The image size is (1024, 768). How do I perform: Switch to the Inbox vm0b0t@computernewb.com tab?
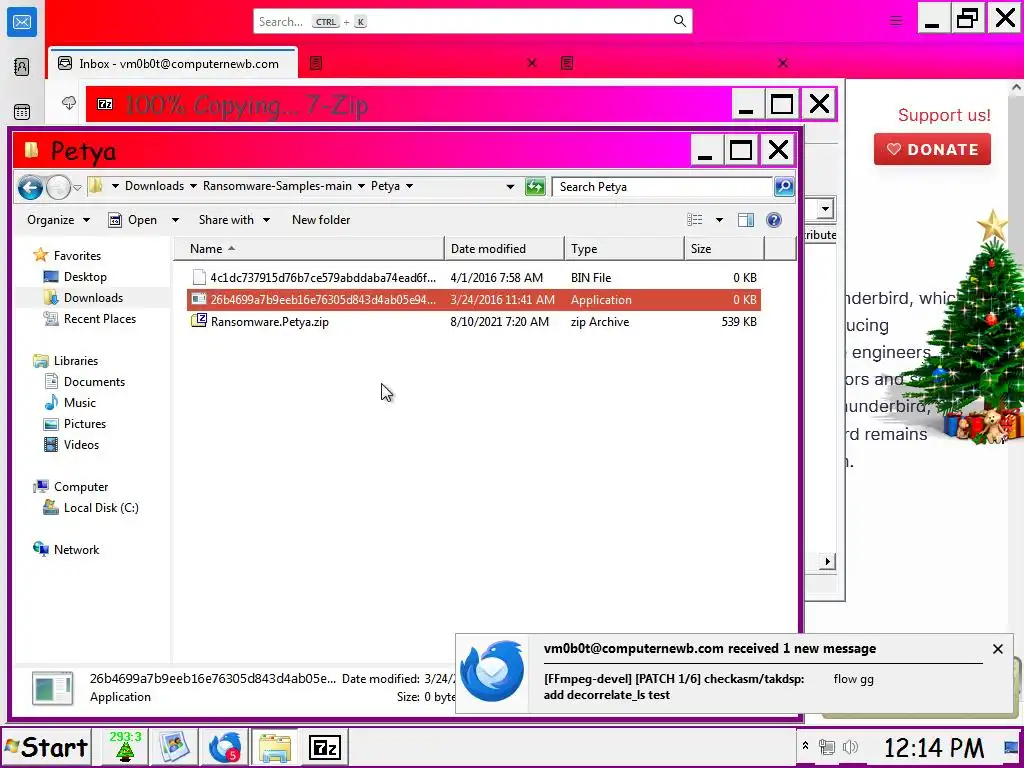(172, 64)
